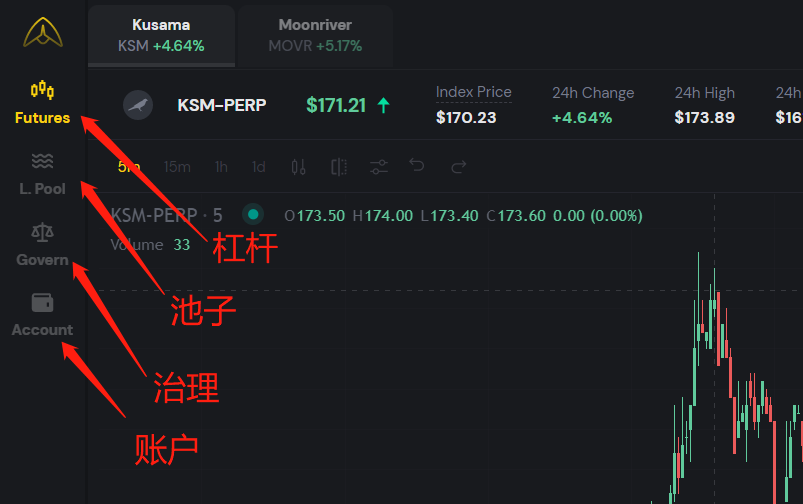Open the L. Pool waves icon
Screen dimensions: 803x504
pos(43,161)
